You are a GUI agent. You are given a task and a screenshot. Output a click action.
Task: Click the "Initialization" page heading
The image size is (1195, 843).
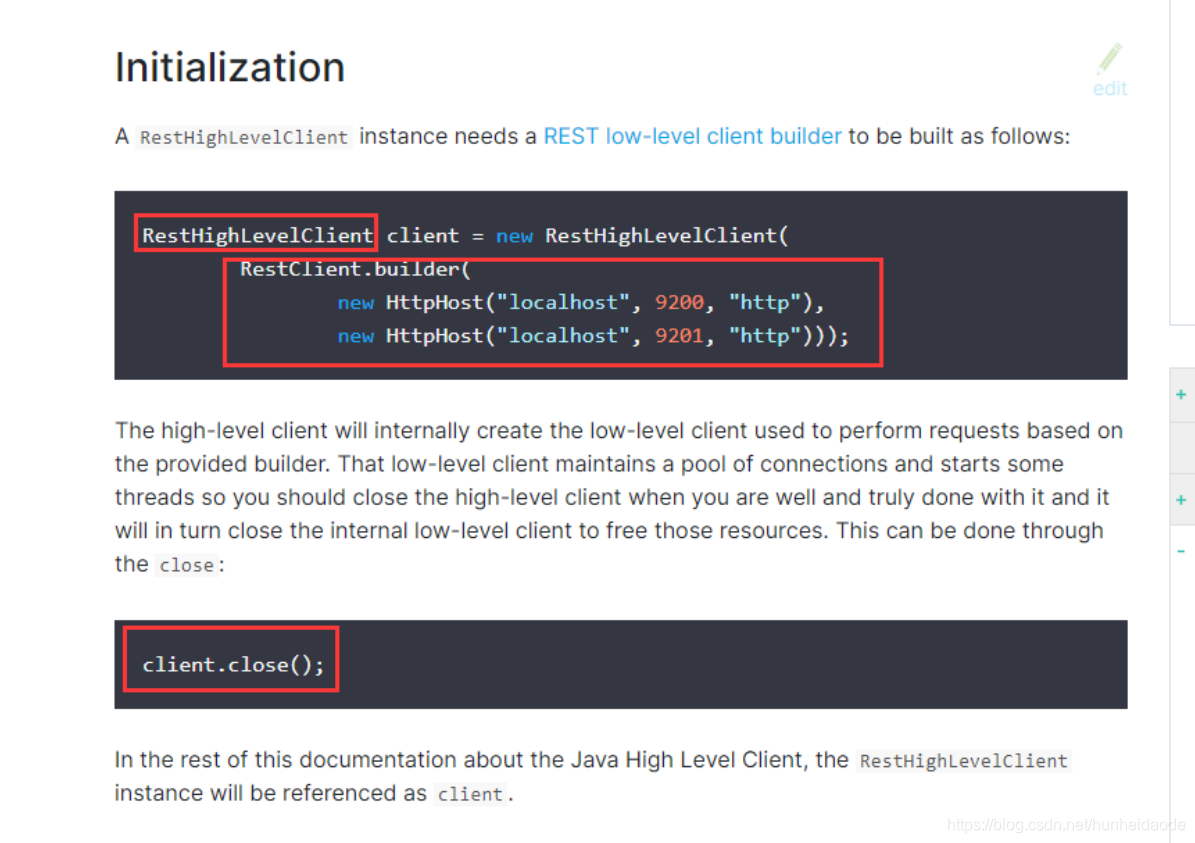229,66
